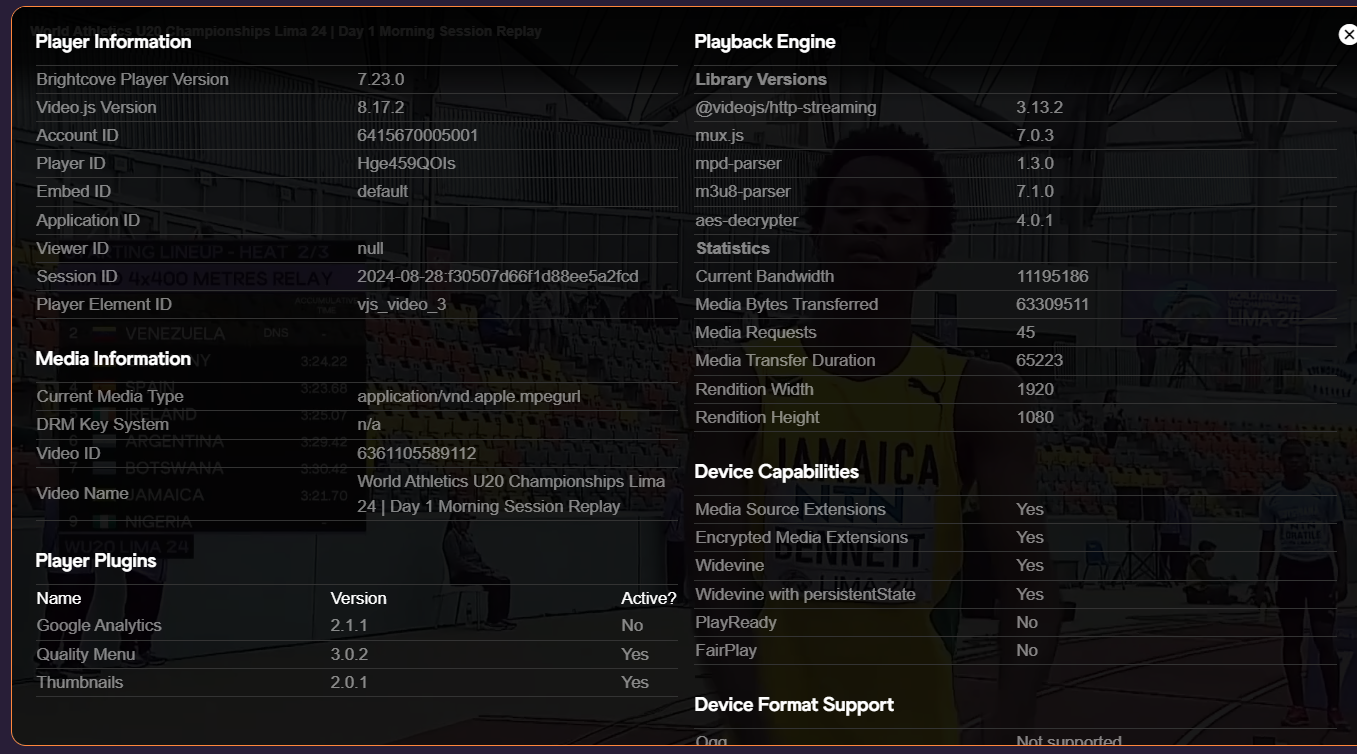Click the Current Media Type label
The width and height of the screenshot is (1357, 754).
pos(110,396)
